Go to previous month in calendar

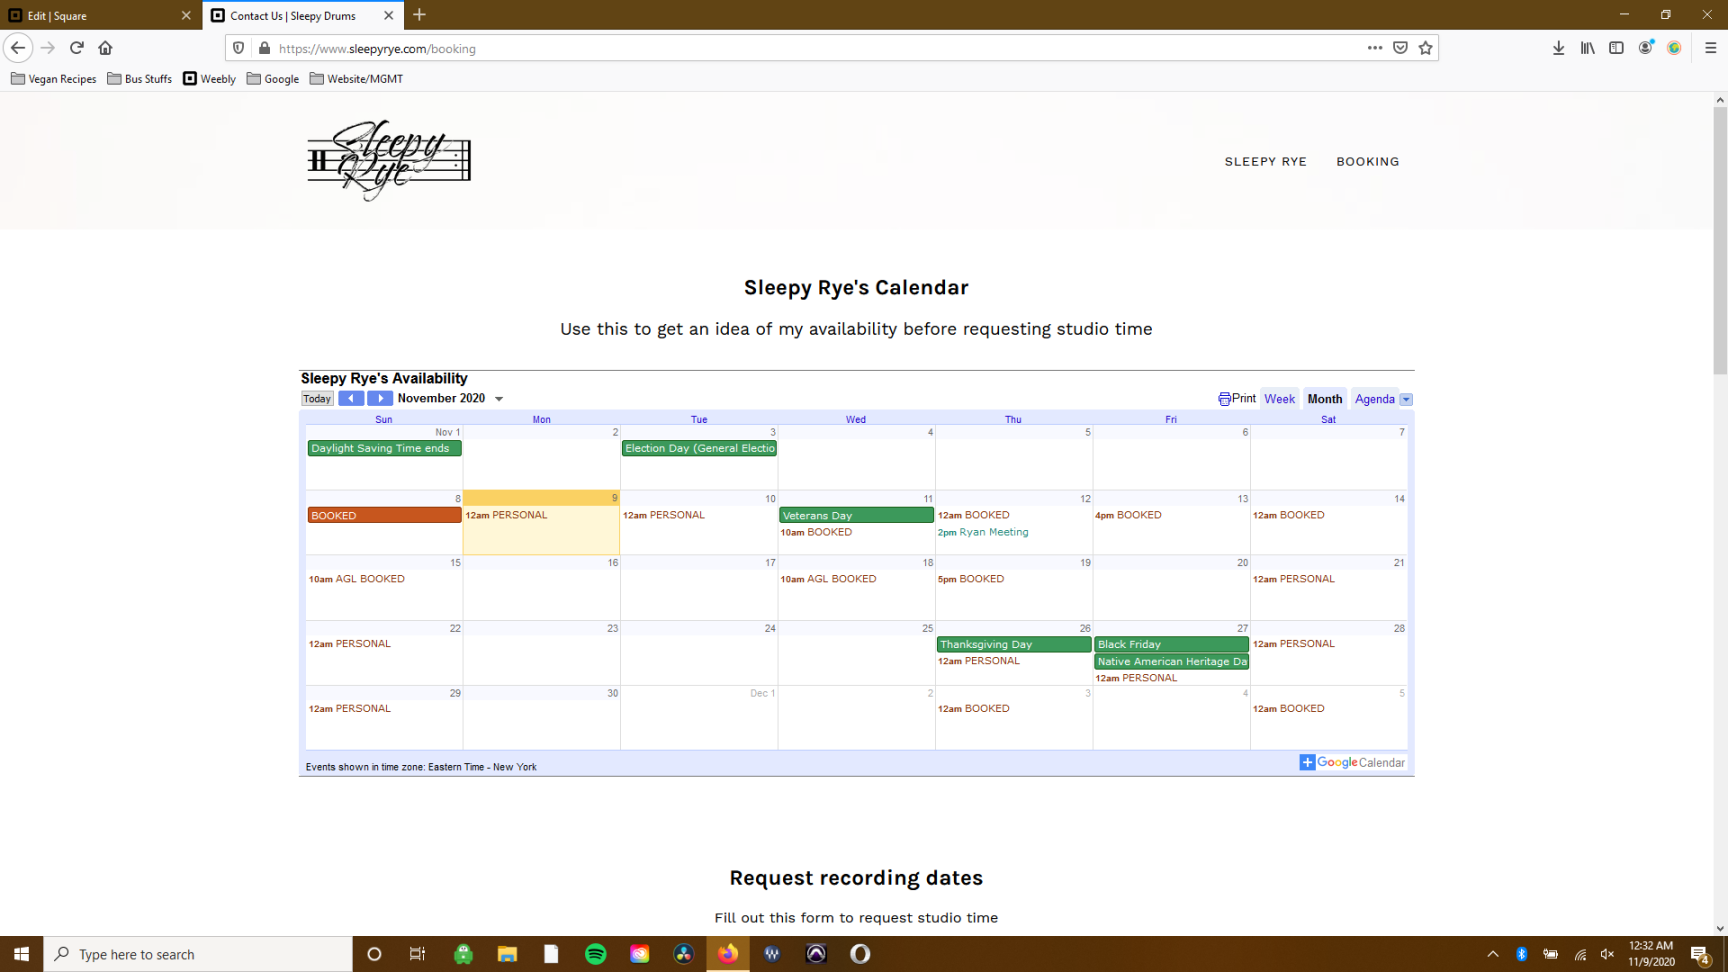(x=351, y=398)
